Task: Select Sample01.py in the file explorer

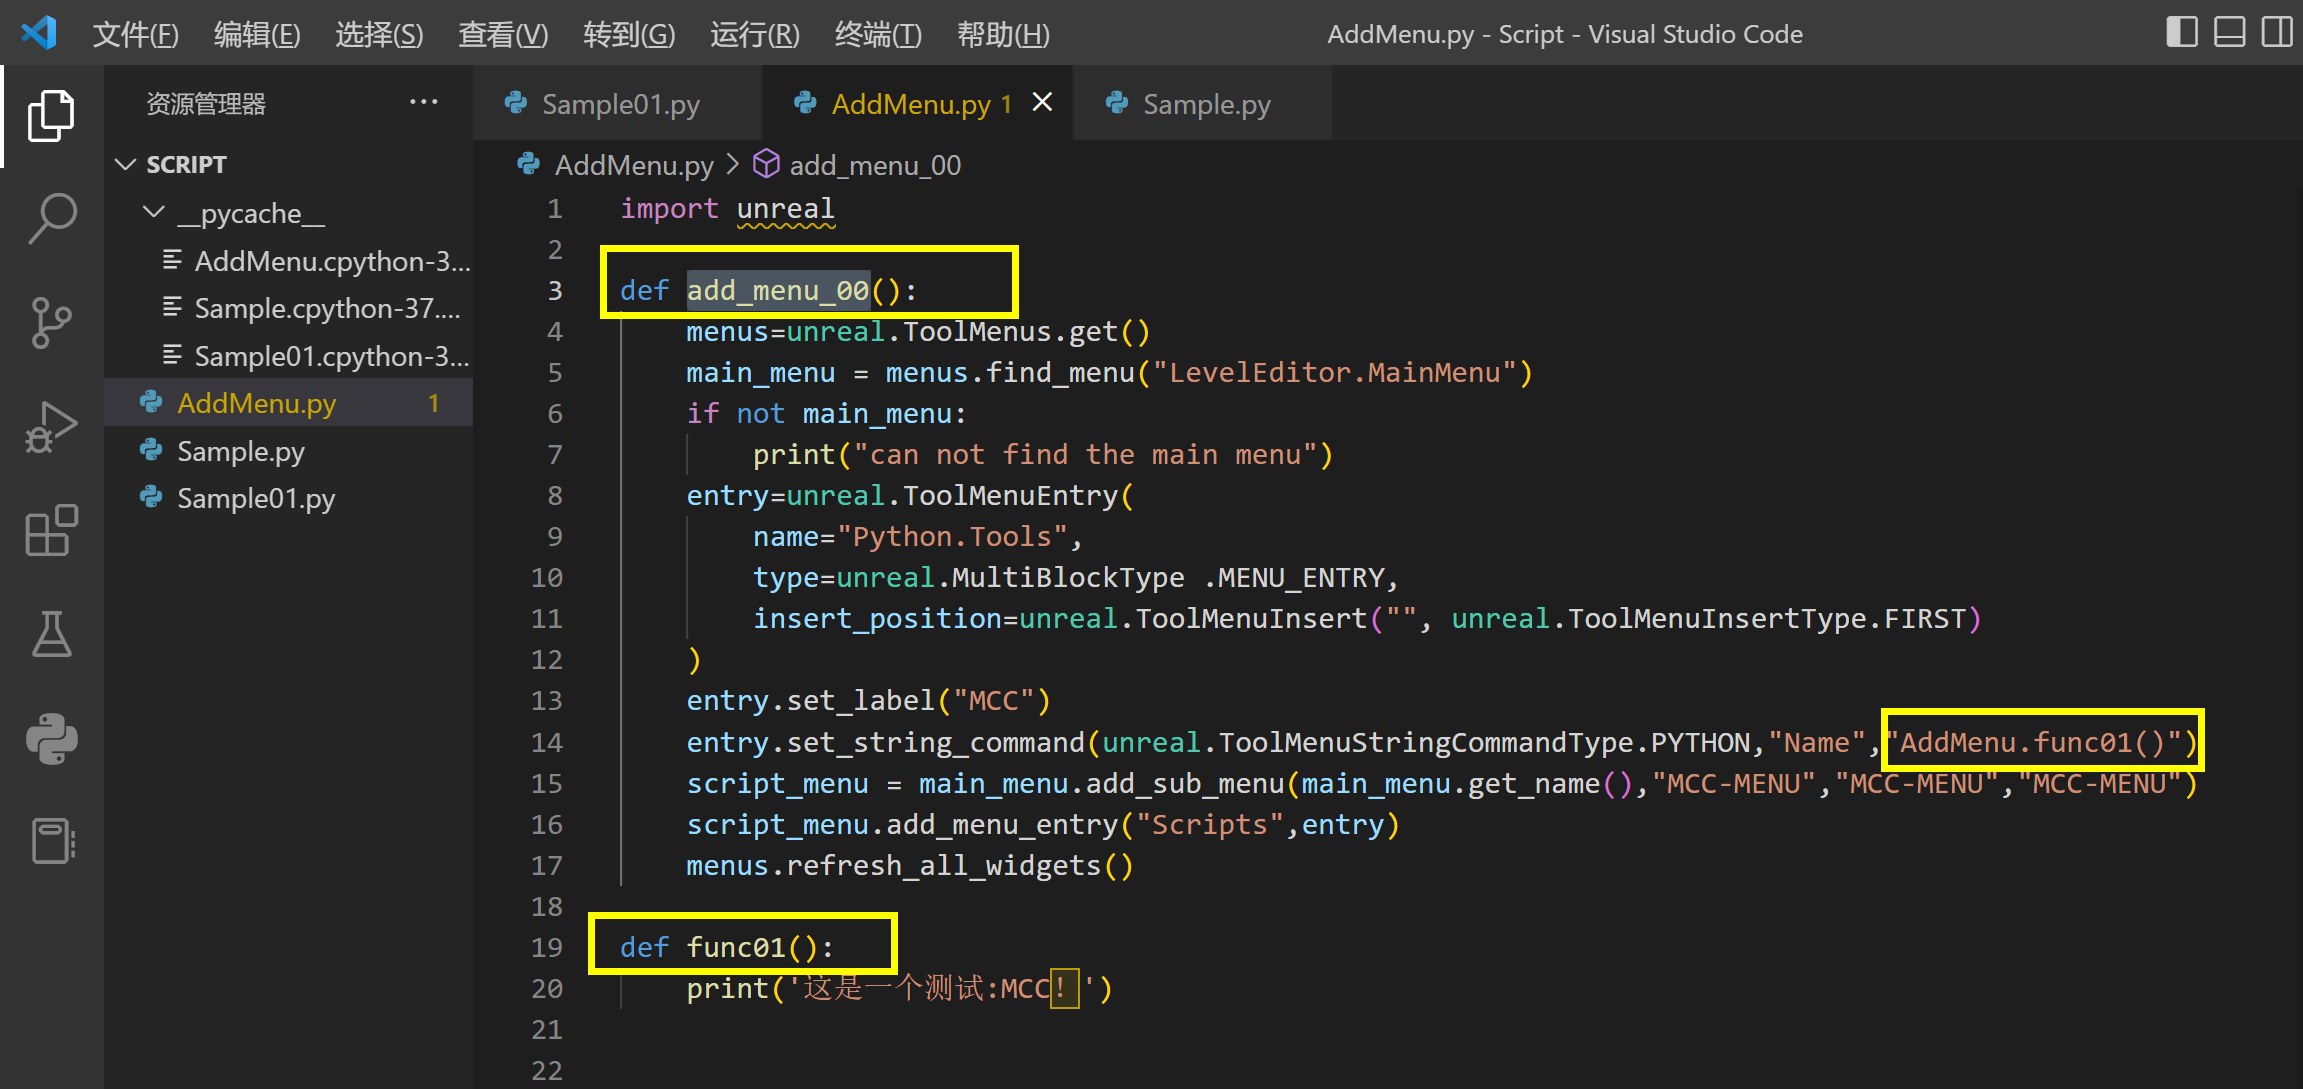Action: coord(289,498)
